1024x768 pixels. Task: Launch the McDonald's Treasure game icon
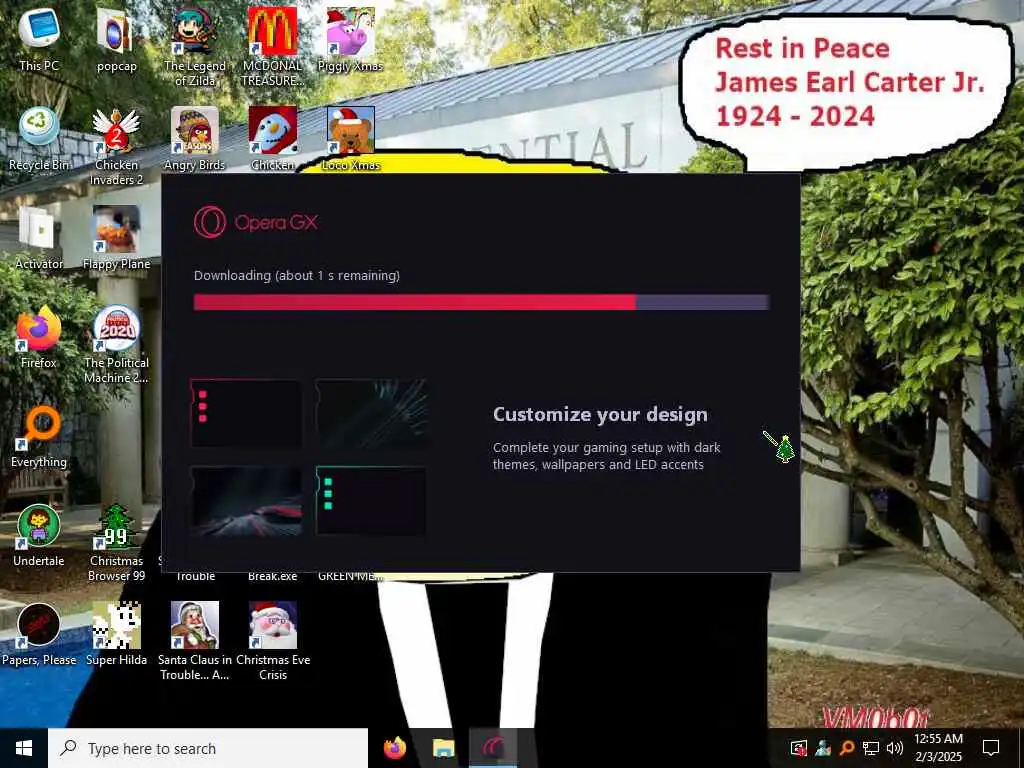pyautogui.click(x=272, y=46)
